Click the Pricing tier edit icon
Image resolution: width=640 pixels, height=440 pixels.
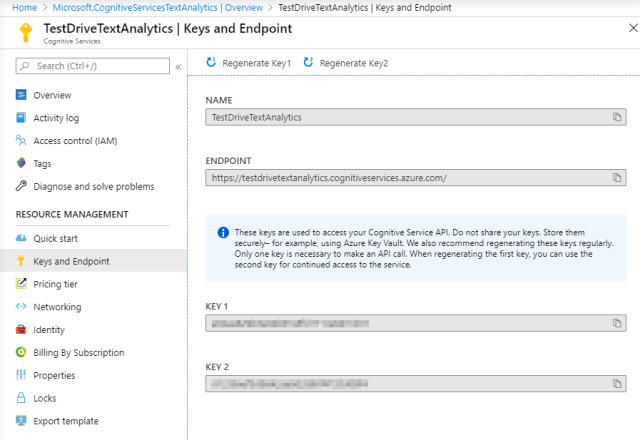21,283
